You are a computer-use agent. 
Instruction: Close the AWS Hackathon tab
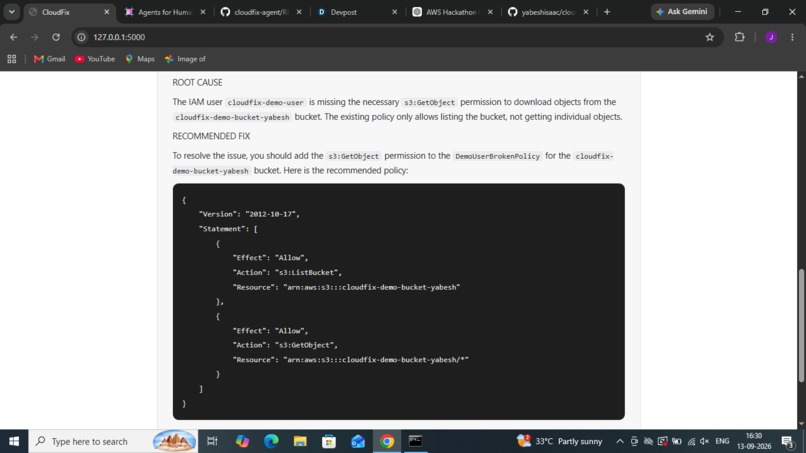[x=490, y=12]
